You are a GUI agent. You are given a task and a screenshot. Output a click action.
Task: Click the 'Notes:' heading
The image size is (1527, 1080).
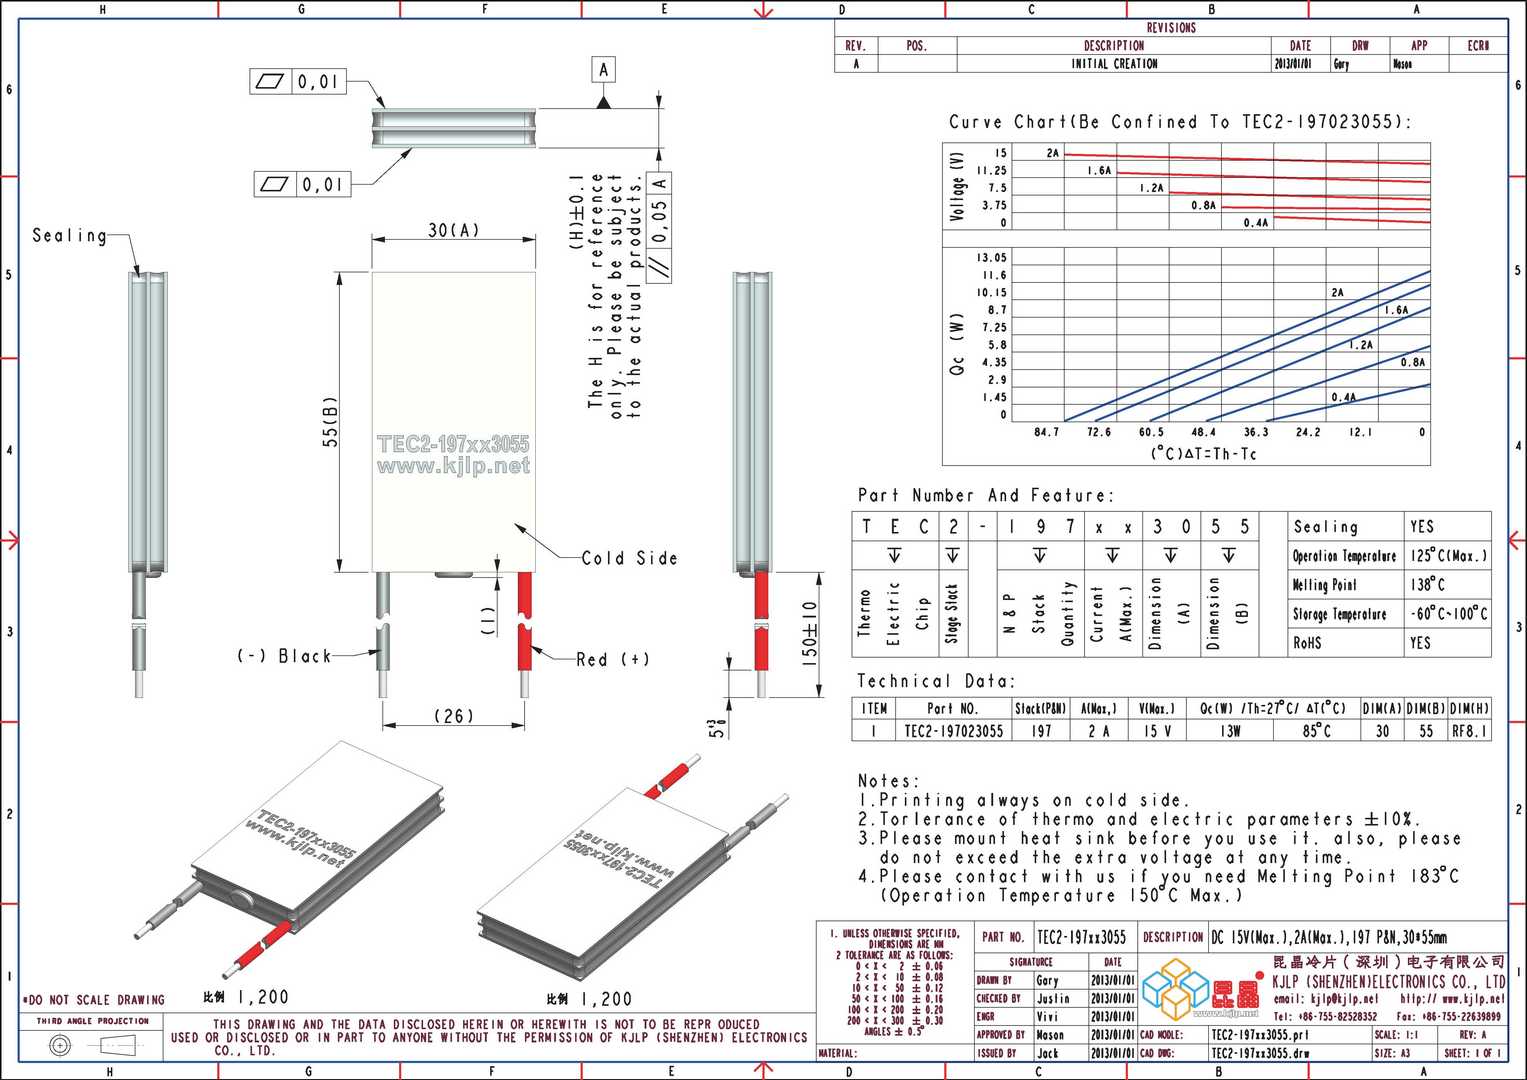[888, 781]
